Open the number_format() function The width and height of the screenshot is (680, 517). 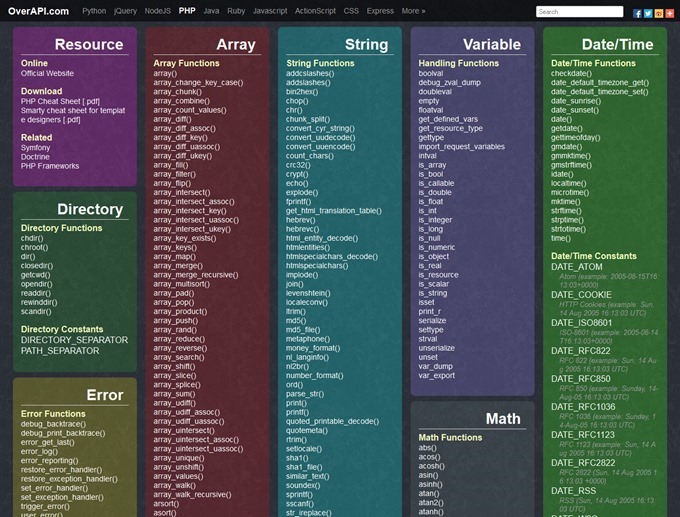coord(314,376)
